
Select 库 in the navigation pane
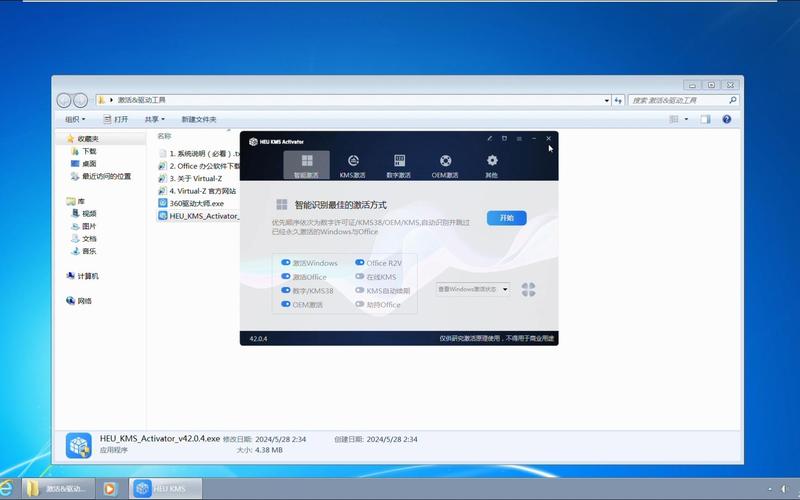[x=81, y=202]
